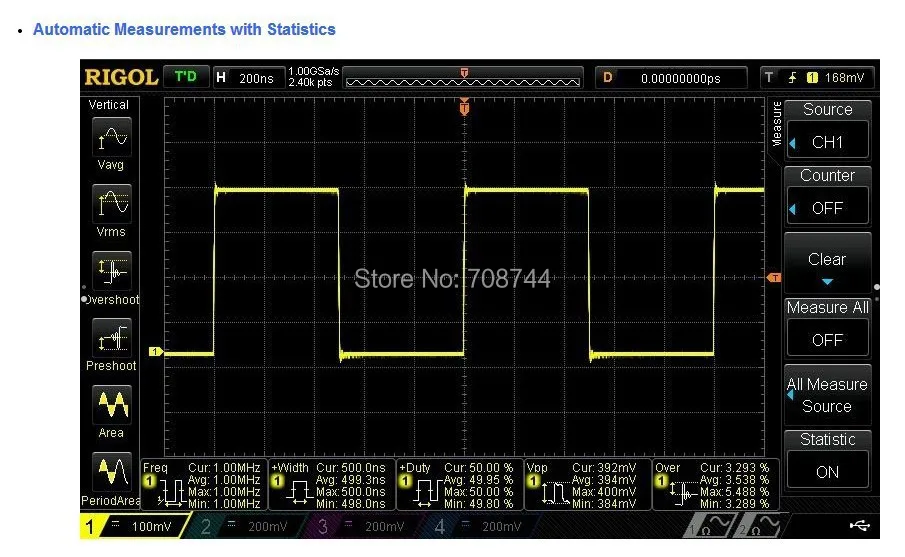This screenshot has width=905, height=557.
Task: Select channel 3 tab at 200mV
Action: point(362,526)
